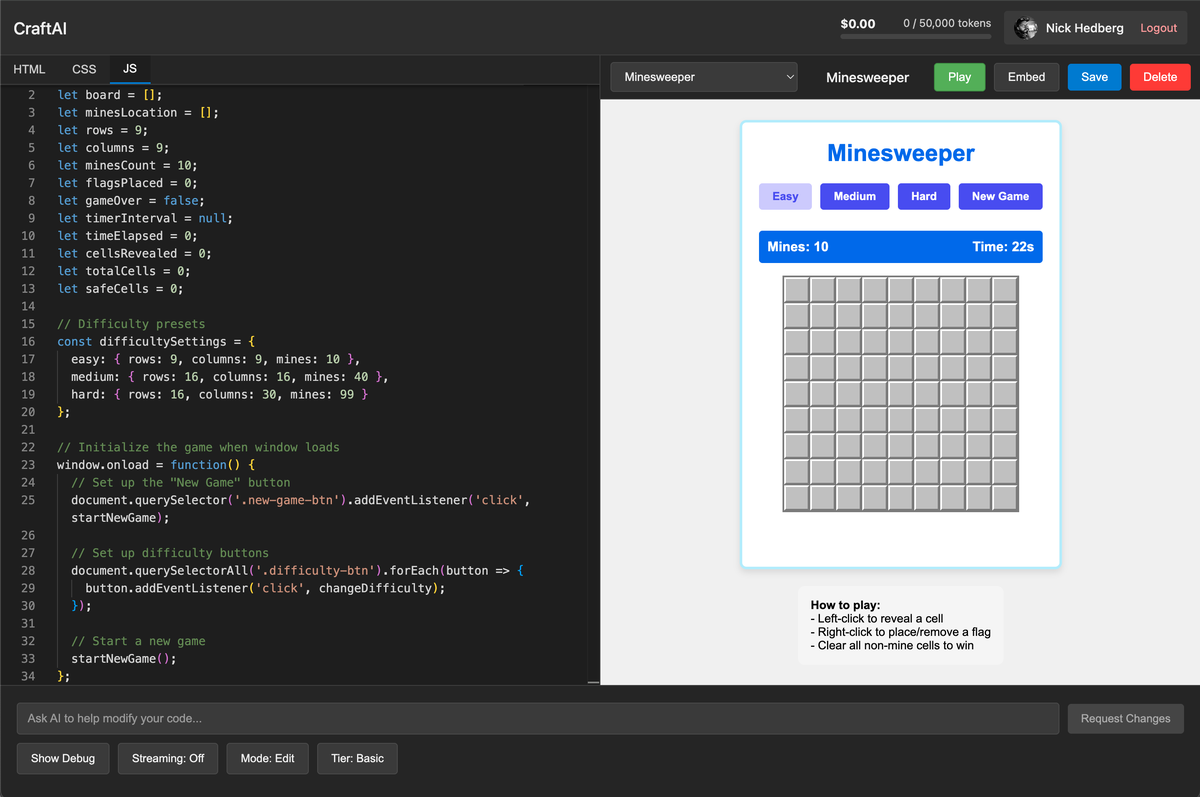The width and height of the screenshot is (1200, 797).
Task: Select the JS tab
Action: [x=130, y=69]
